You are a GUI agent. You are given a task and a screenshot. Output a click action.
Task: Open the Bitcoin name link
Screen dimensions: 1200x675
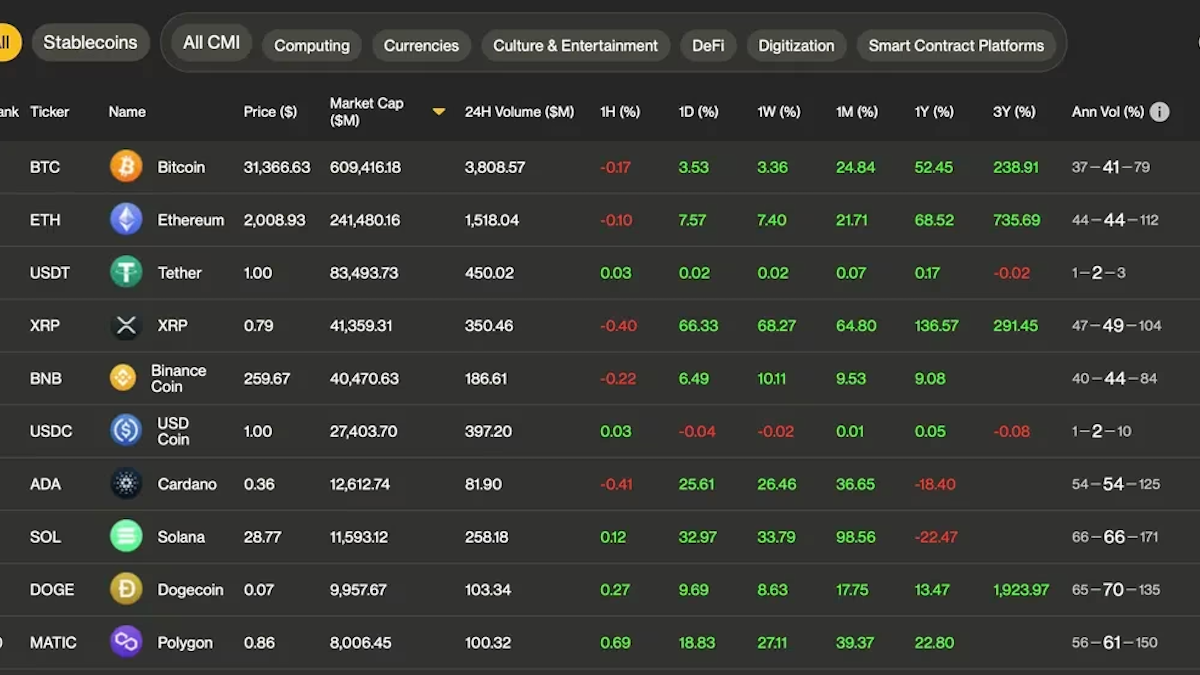pos(181,167)
